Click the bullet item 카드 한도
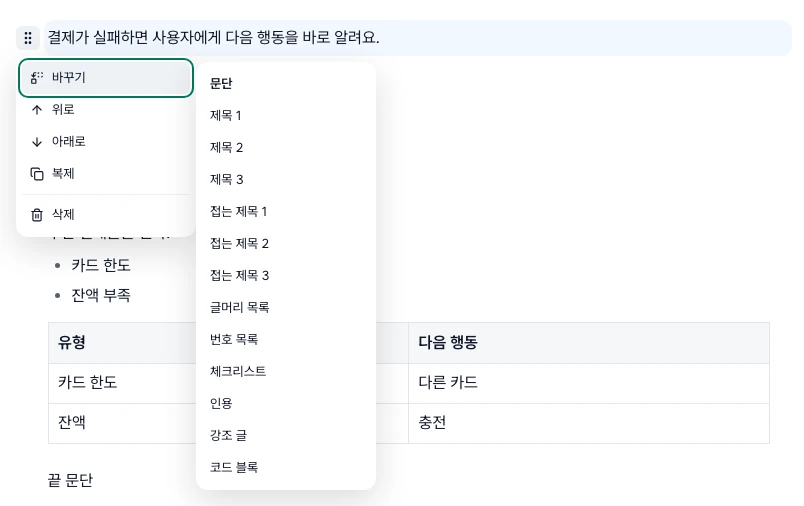The width and height of the screenshot is (804, 506). 101,265
